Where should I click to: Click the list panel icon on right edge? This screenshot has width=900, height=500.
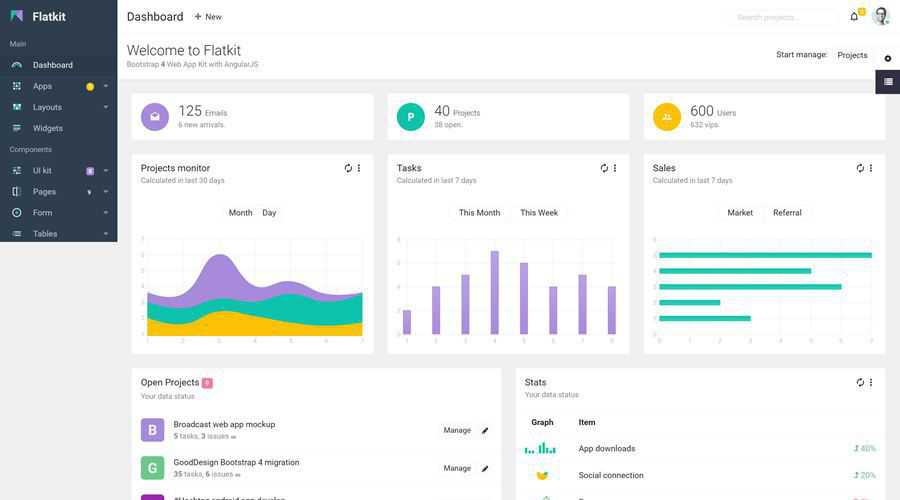click(x=887, y=82)
